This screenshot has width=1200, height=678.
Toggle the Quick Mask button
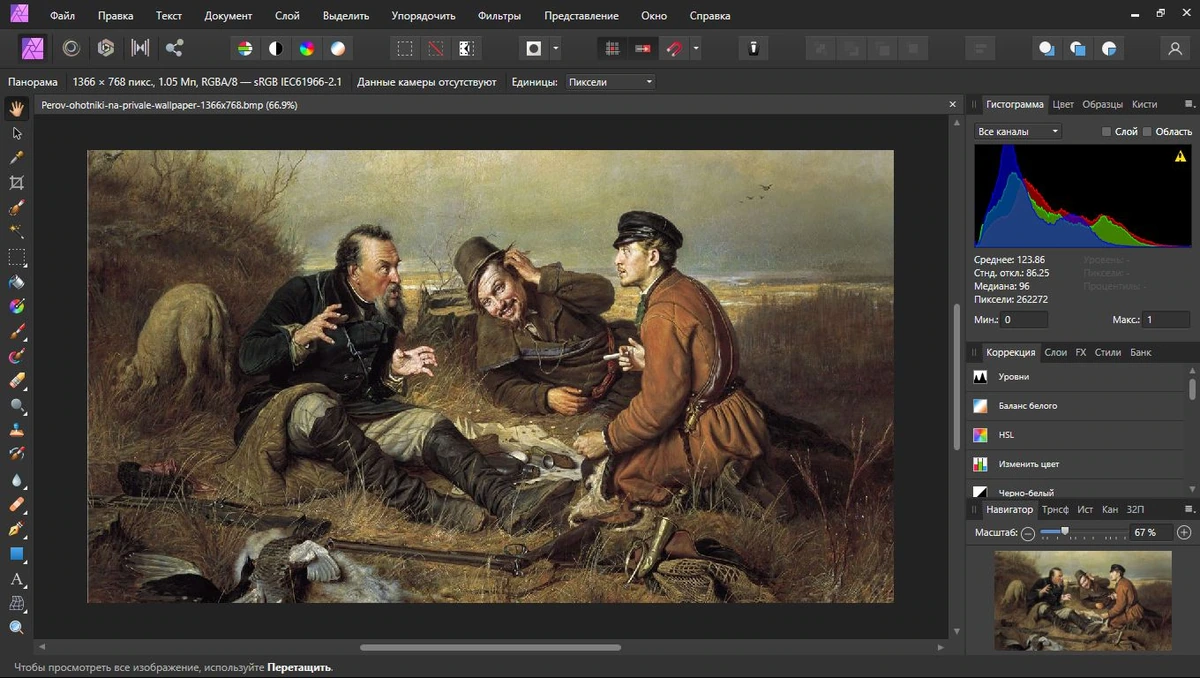click(x=534, y=47)
